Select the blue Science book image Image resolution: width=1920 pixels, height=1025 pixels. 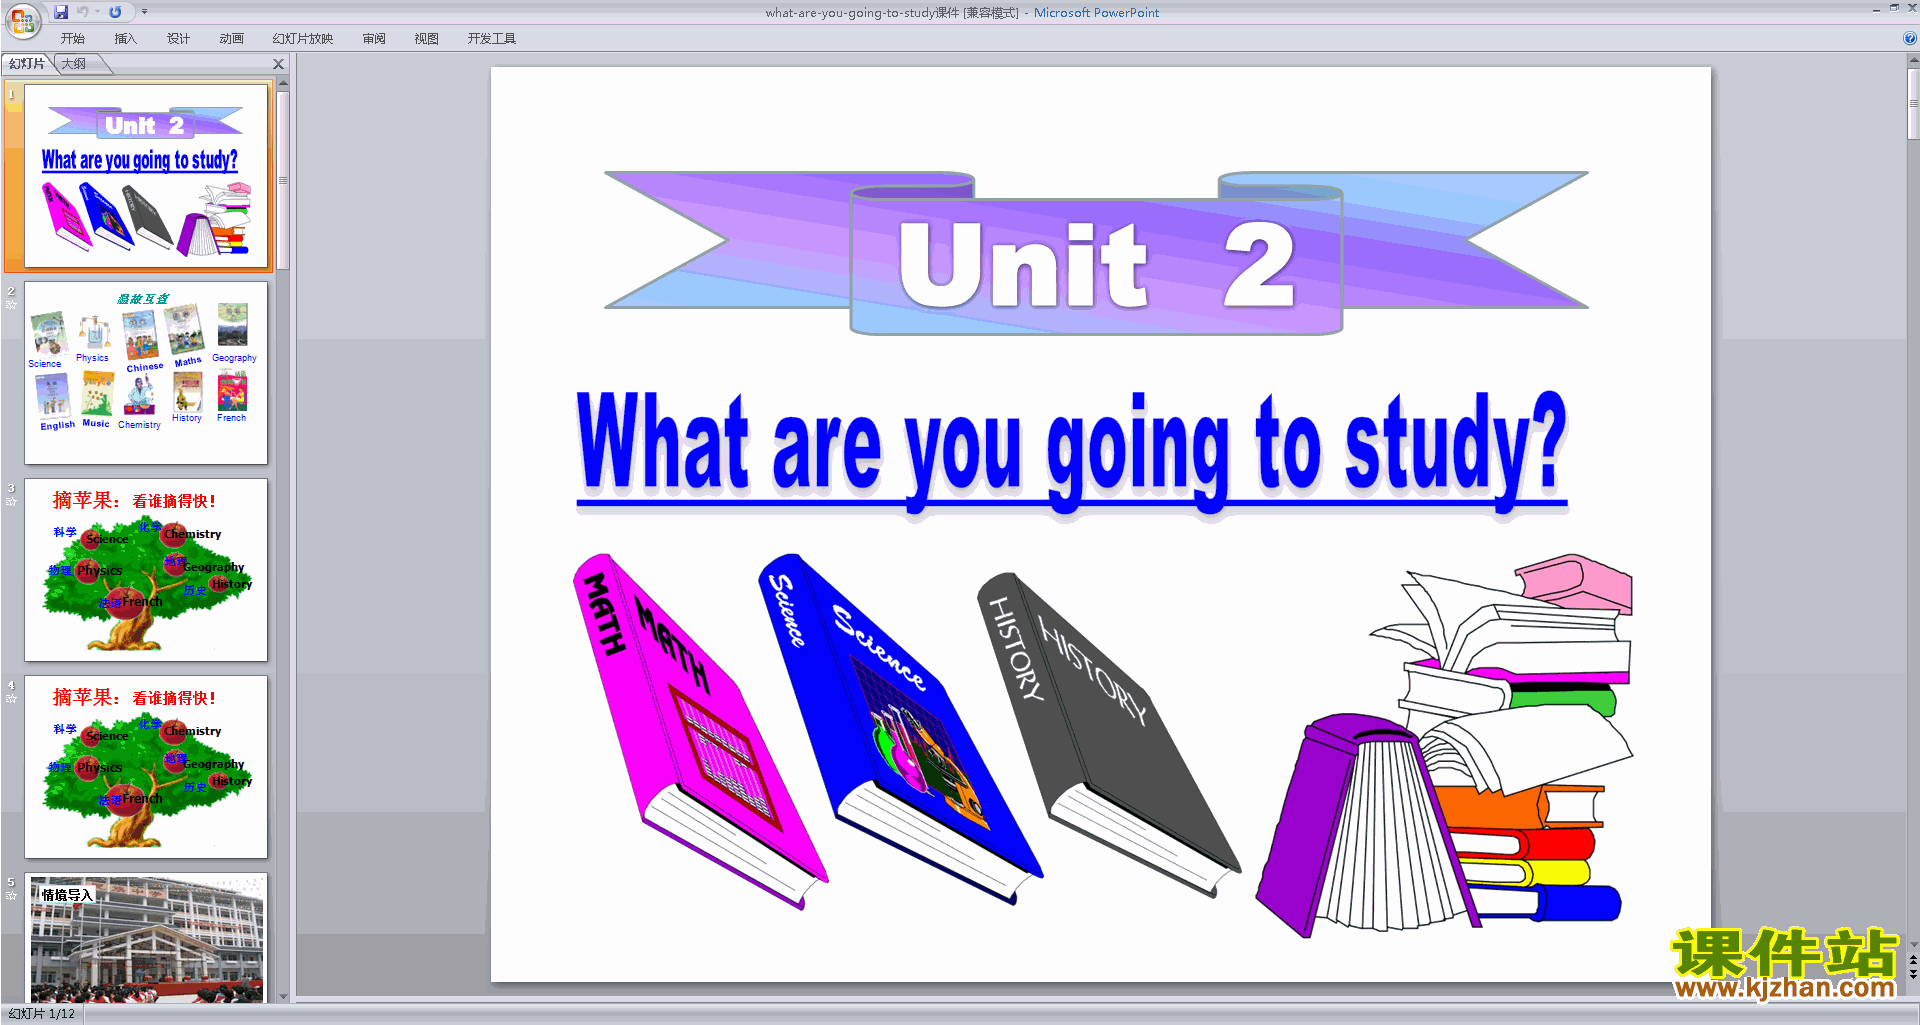(900, 728)
